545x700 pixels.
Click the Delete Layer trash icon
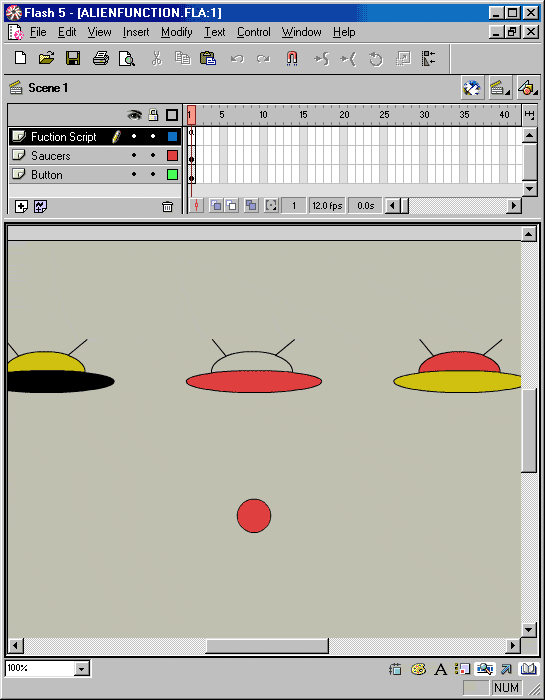pyautogui.click(x=167, y=206)
